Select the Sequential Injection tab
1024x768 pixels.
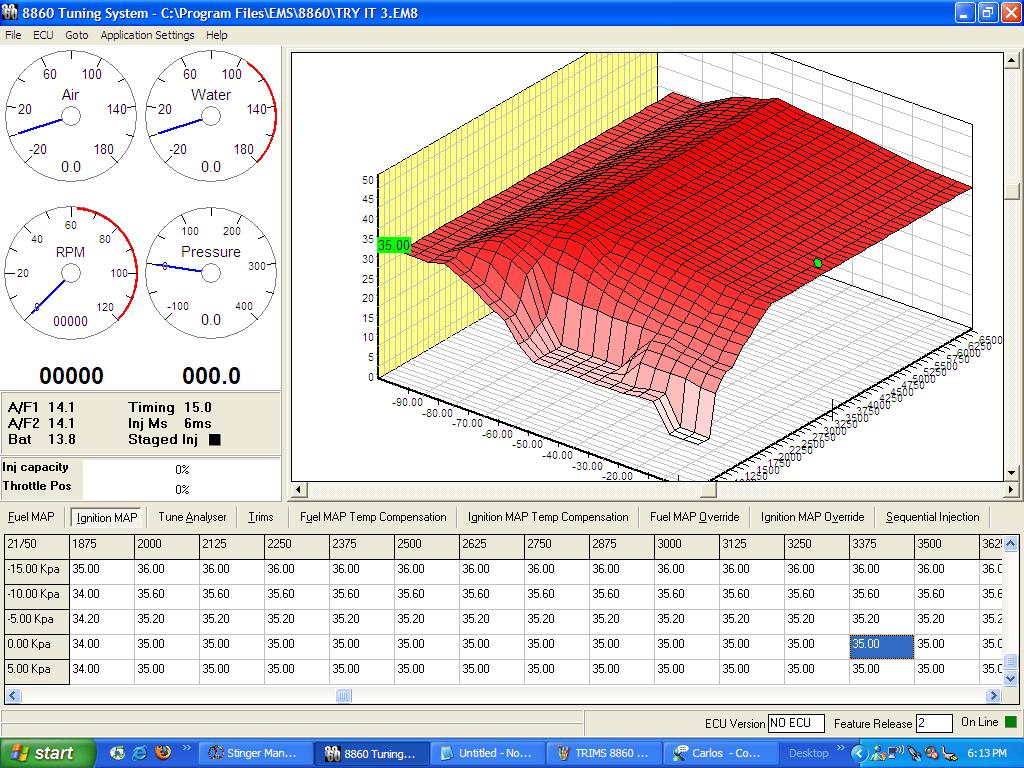932,517
